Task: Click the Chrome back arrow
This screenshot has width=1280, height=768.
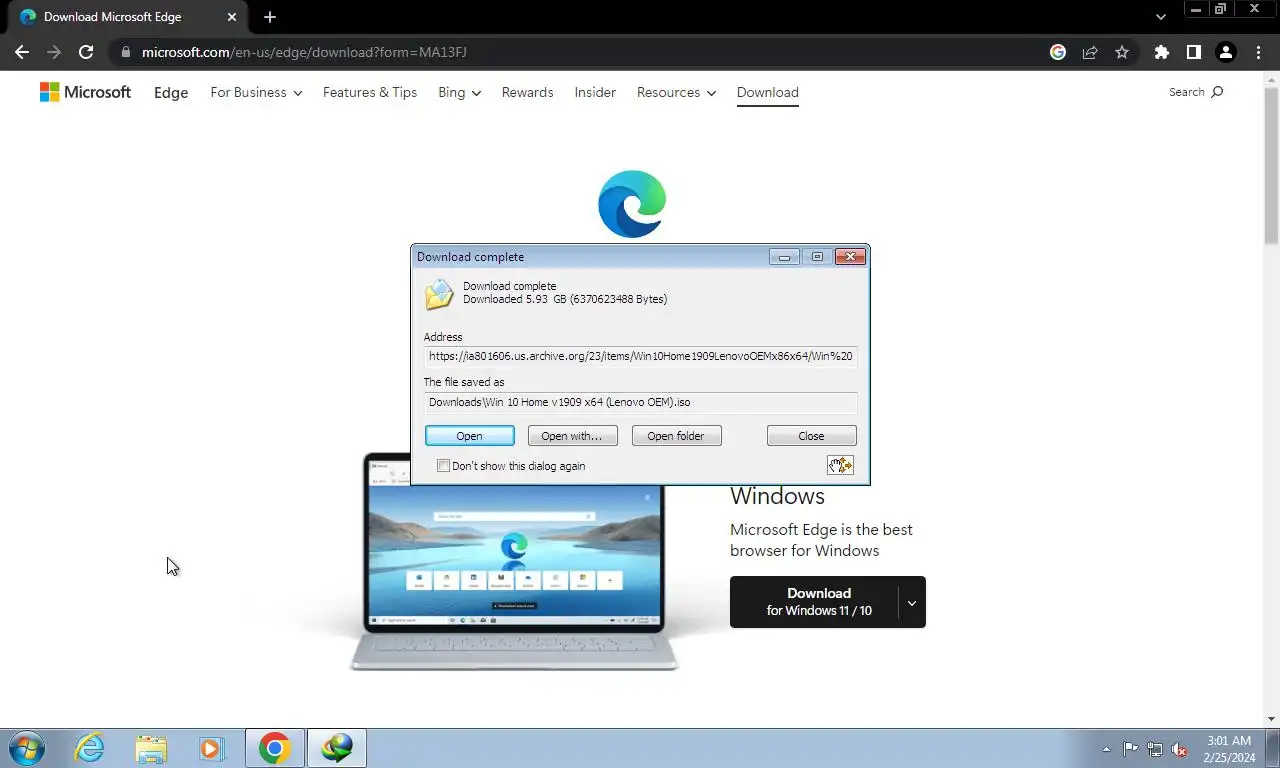Action: click(22, 52)
